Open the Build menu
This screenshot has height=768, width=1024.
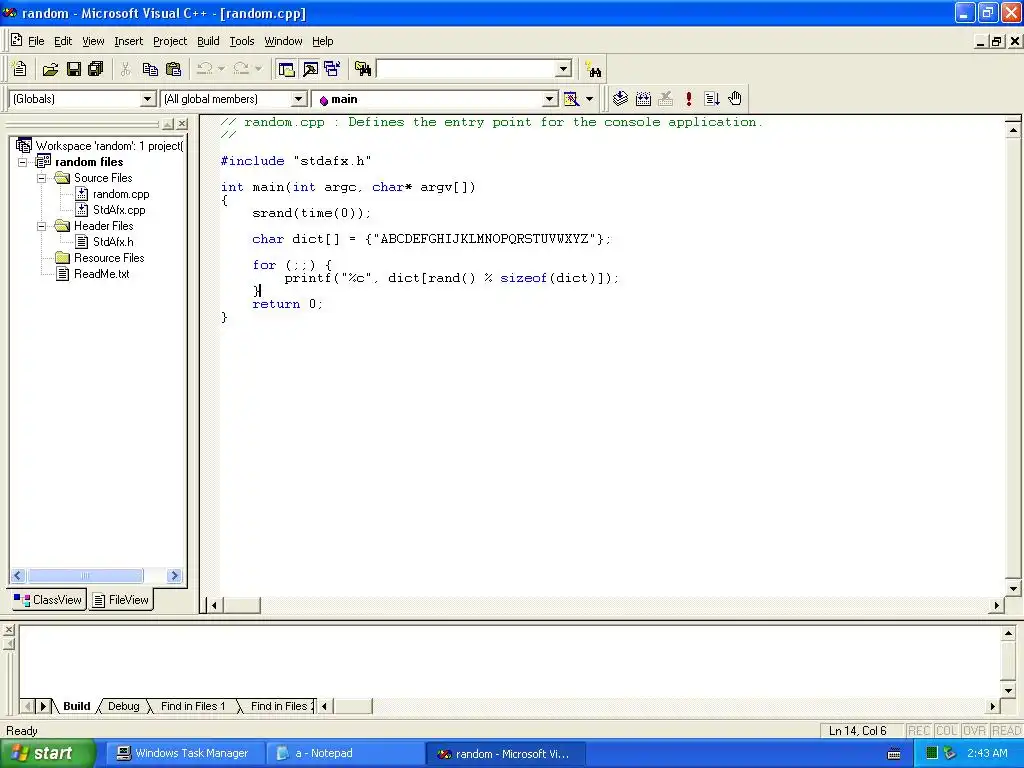coord(208,41)
